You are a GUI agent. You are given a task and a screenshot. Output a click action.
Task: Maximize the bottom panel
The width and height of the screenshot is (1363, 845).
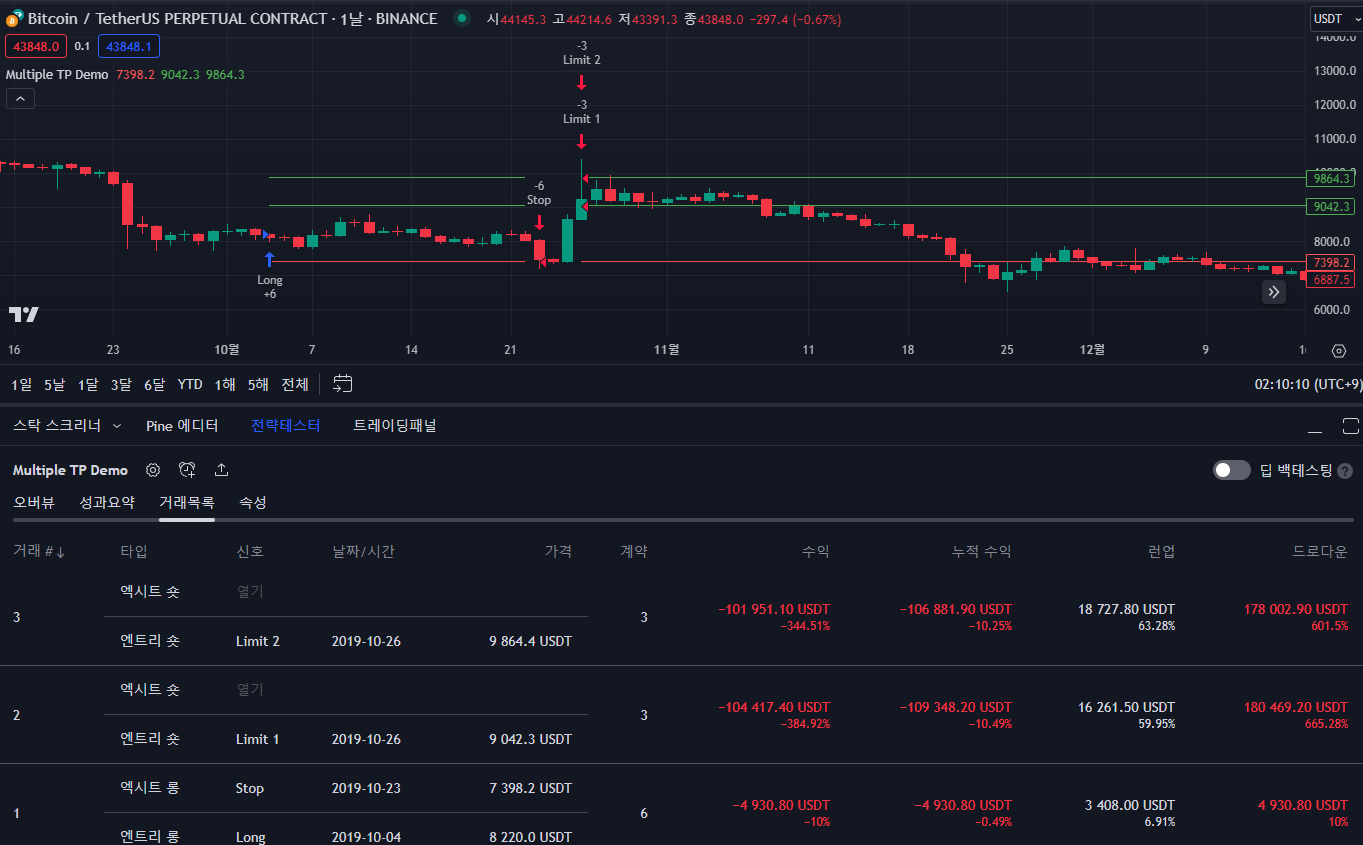[x=1350, y=426]
